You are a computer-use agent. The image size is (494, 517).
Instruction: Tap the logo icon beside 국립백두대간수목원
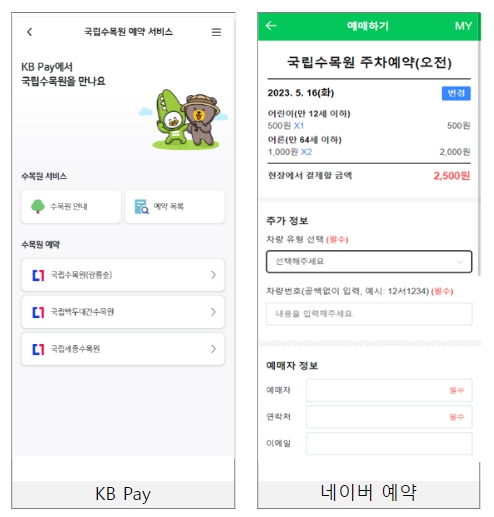(38, 312)
